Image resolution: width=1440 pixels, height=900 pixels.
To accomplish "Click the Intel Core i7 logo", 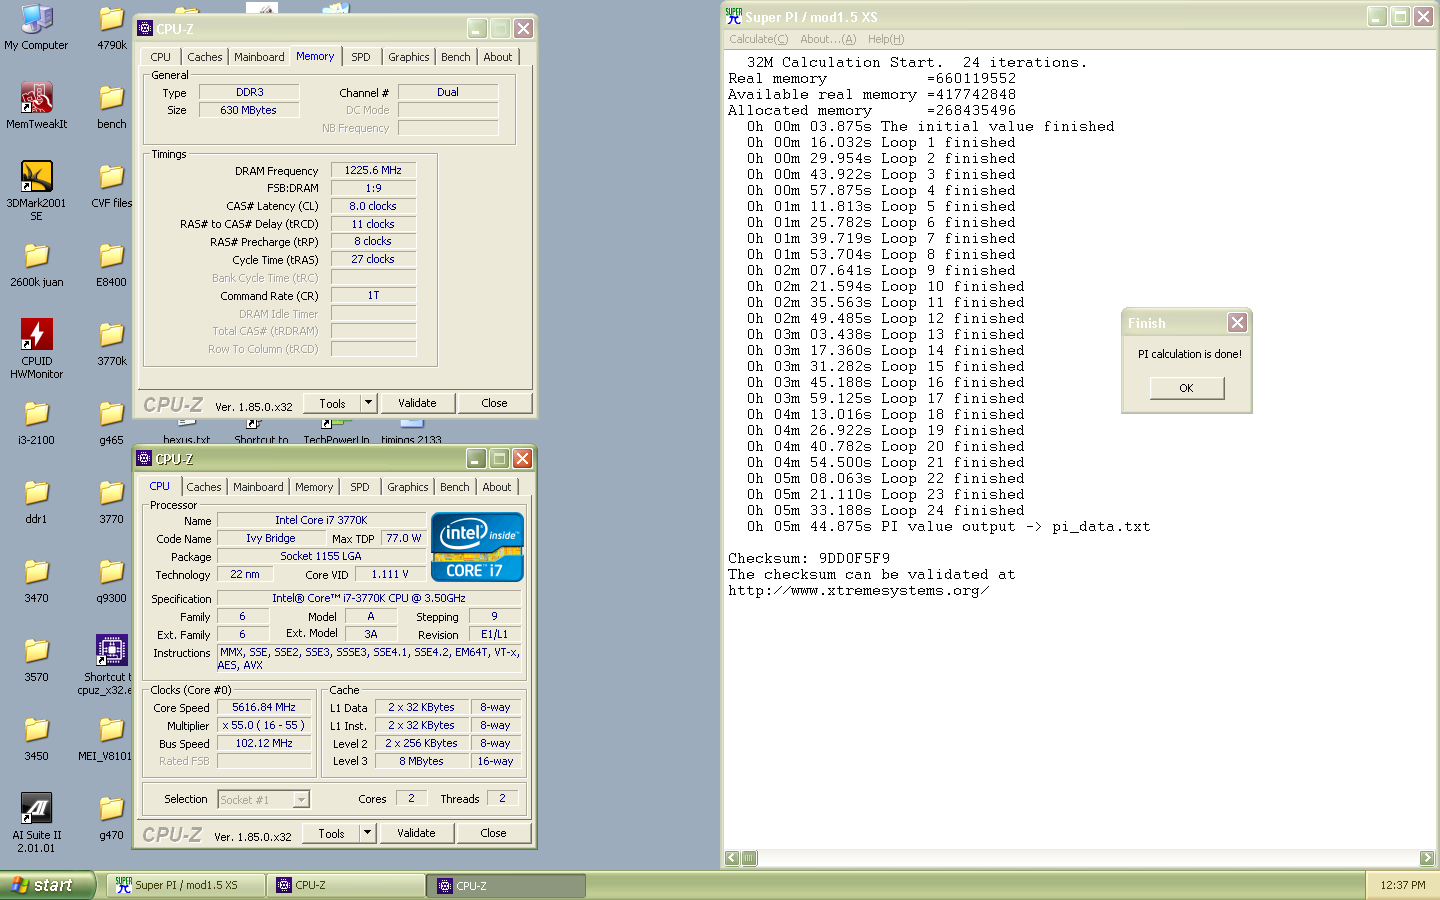I will click(477, 547).
